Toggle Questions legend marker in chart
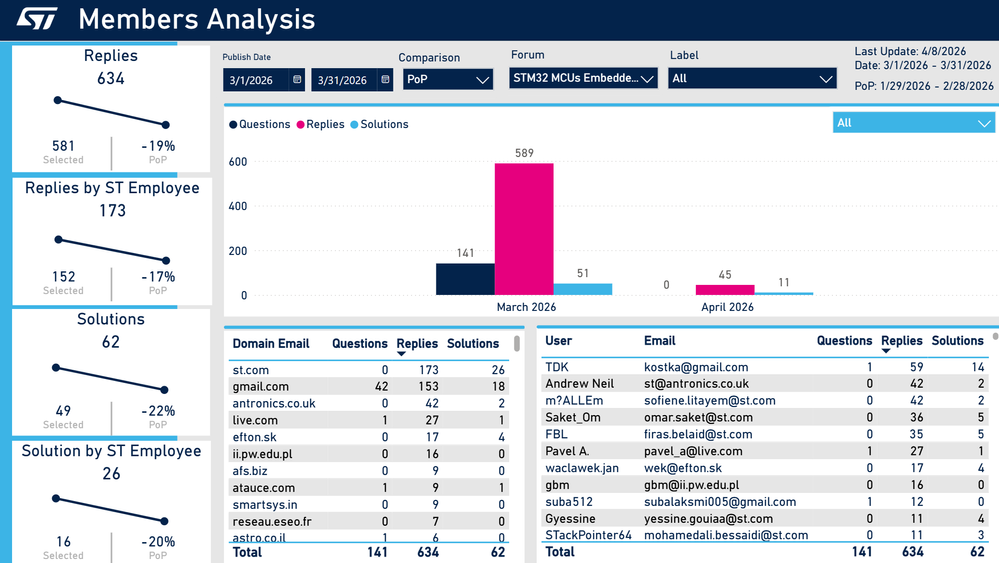Viewport: 999px width, 563px height. point(233,125)
